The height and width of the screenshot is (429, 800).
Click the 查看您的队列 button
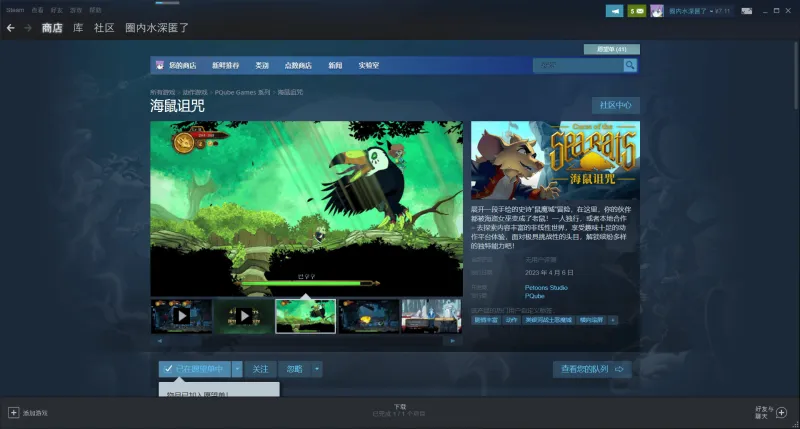pyautogui.click(x=592, y=369)
